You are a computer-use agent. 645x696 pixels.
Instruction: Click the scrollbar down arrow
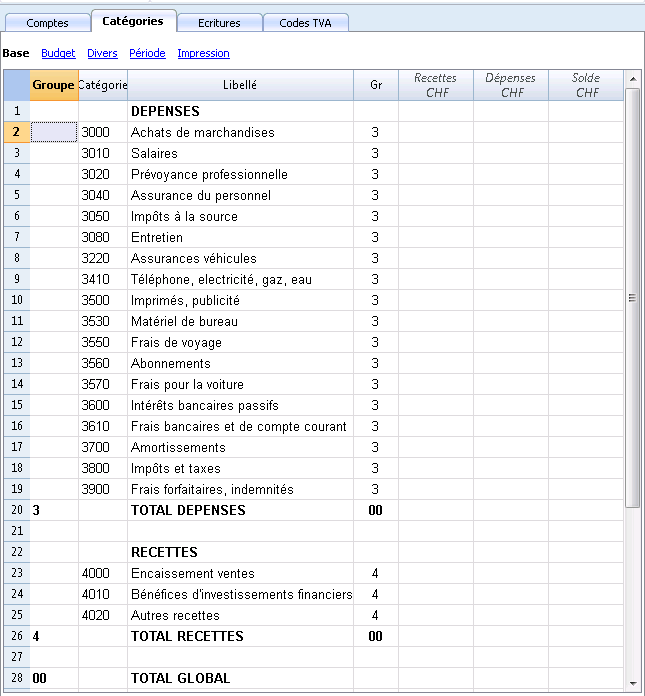click(x=633, y=684)
